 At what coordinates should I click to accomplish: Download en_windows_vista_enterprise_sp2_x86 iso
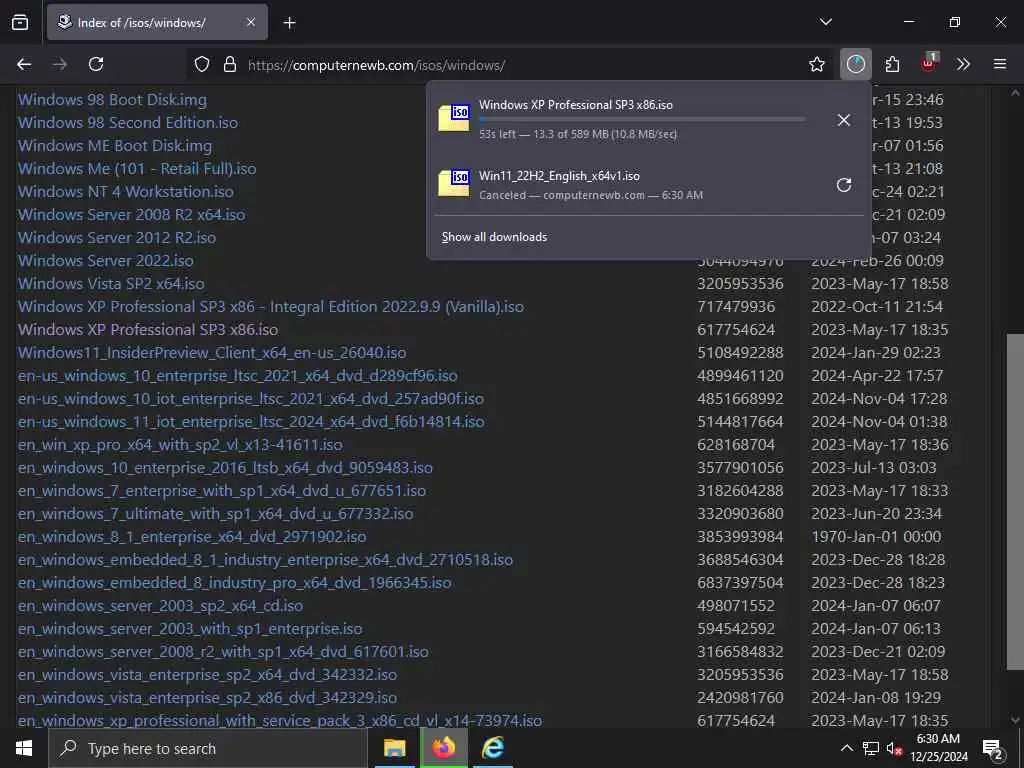pos(207,697)
